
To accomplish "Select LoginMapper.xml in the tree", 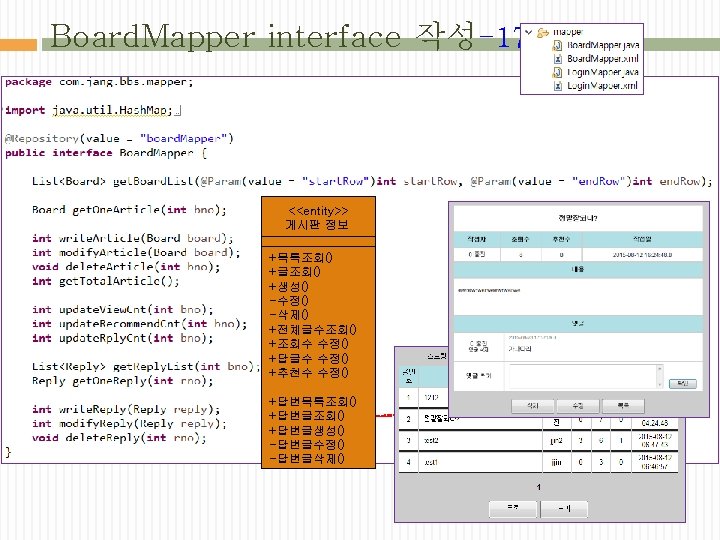I will click(602, 86).
